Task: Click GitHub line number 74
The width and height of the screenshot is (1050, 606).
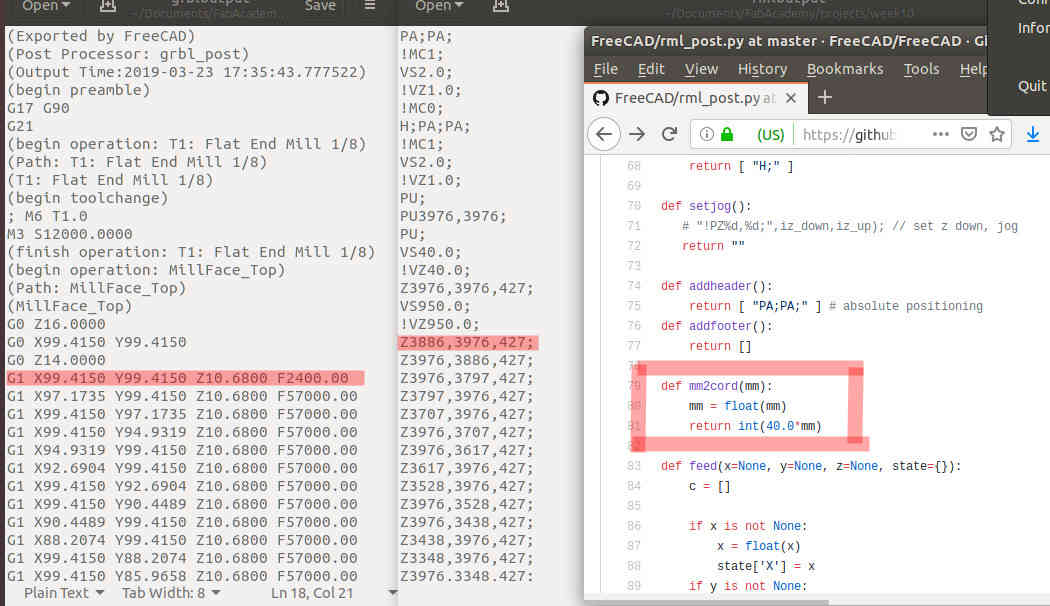Action: coord(634,286)
